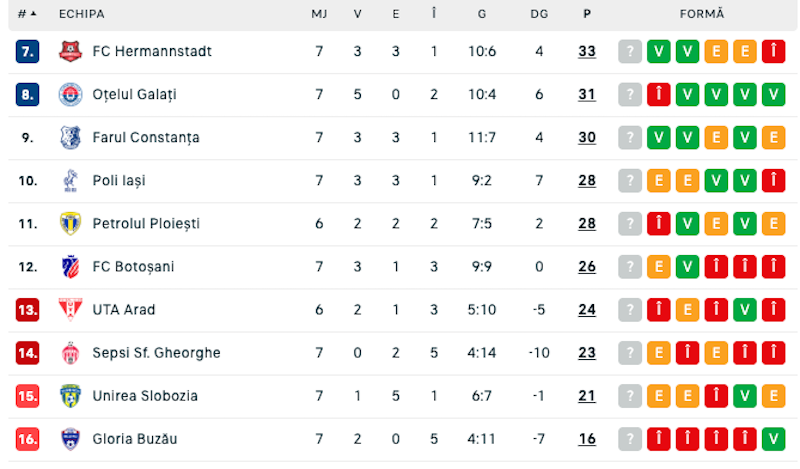The width and height of the screenshot is (800, 469).
Task: Sort by the DG goal difference header
Action: (x=539, y=14)
